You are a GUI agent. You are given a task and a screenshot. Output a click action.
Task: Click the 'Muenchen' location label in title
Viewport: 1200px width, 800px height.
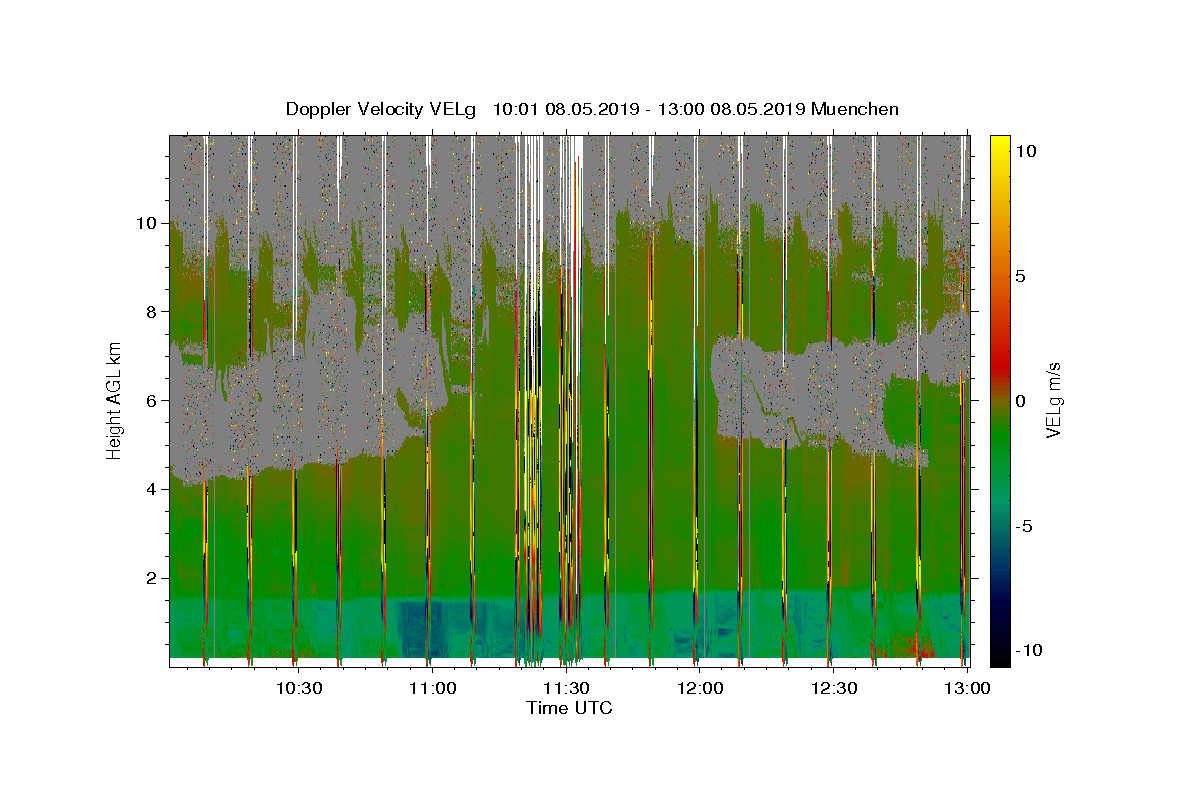pyautogui.click(x=855, y=109)
